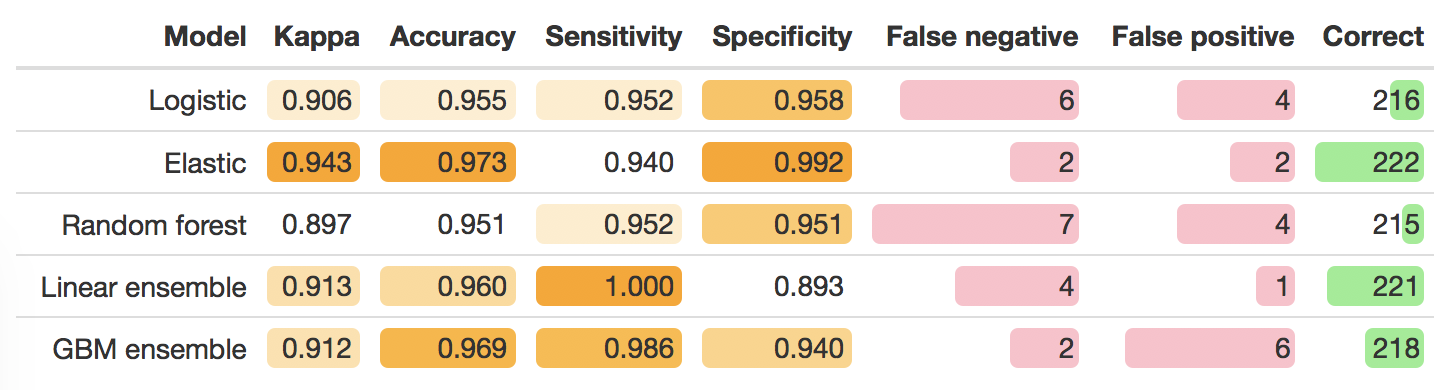Click the False negative column header
The image size is (1438, 390).
coord(982,38)
